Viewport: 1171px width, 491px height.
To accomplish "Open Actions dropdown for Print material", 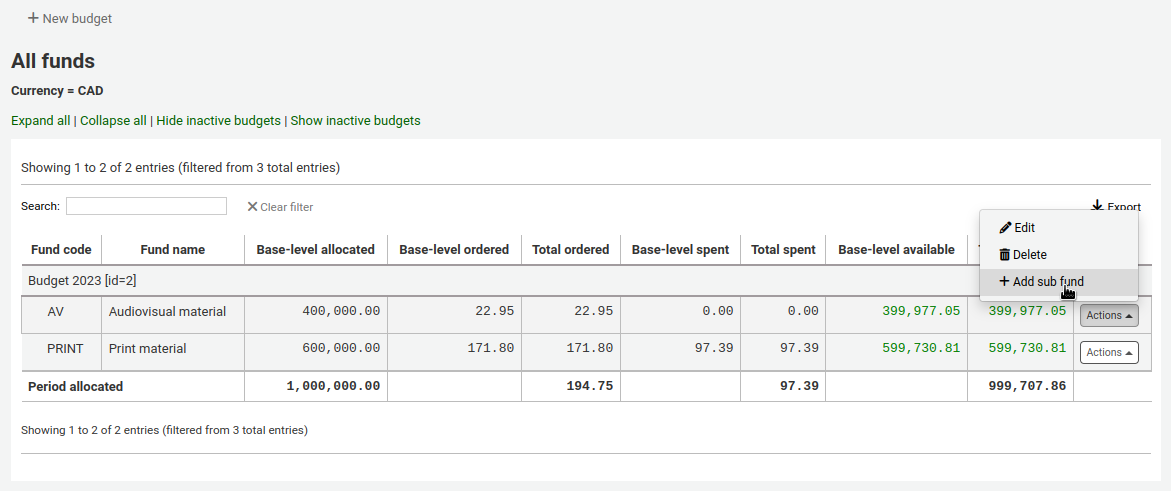I will pyautogui.click(x=1109, y=352).
